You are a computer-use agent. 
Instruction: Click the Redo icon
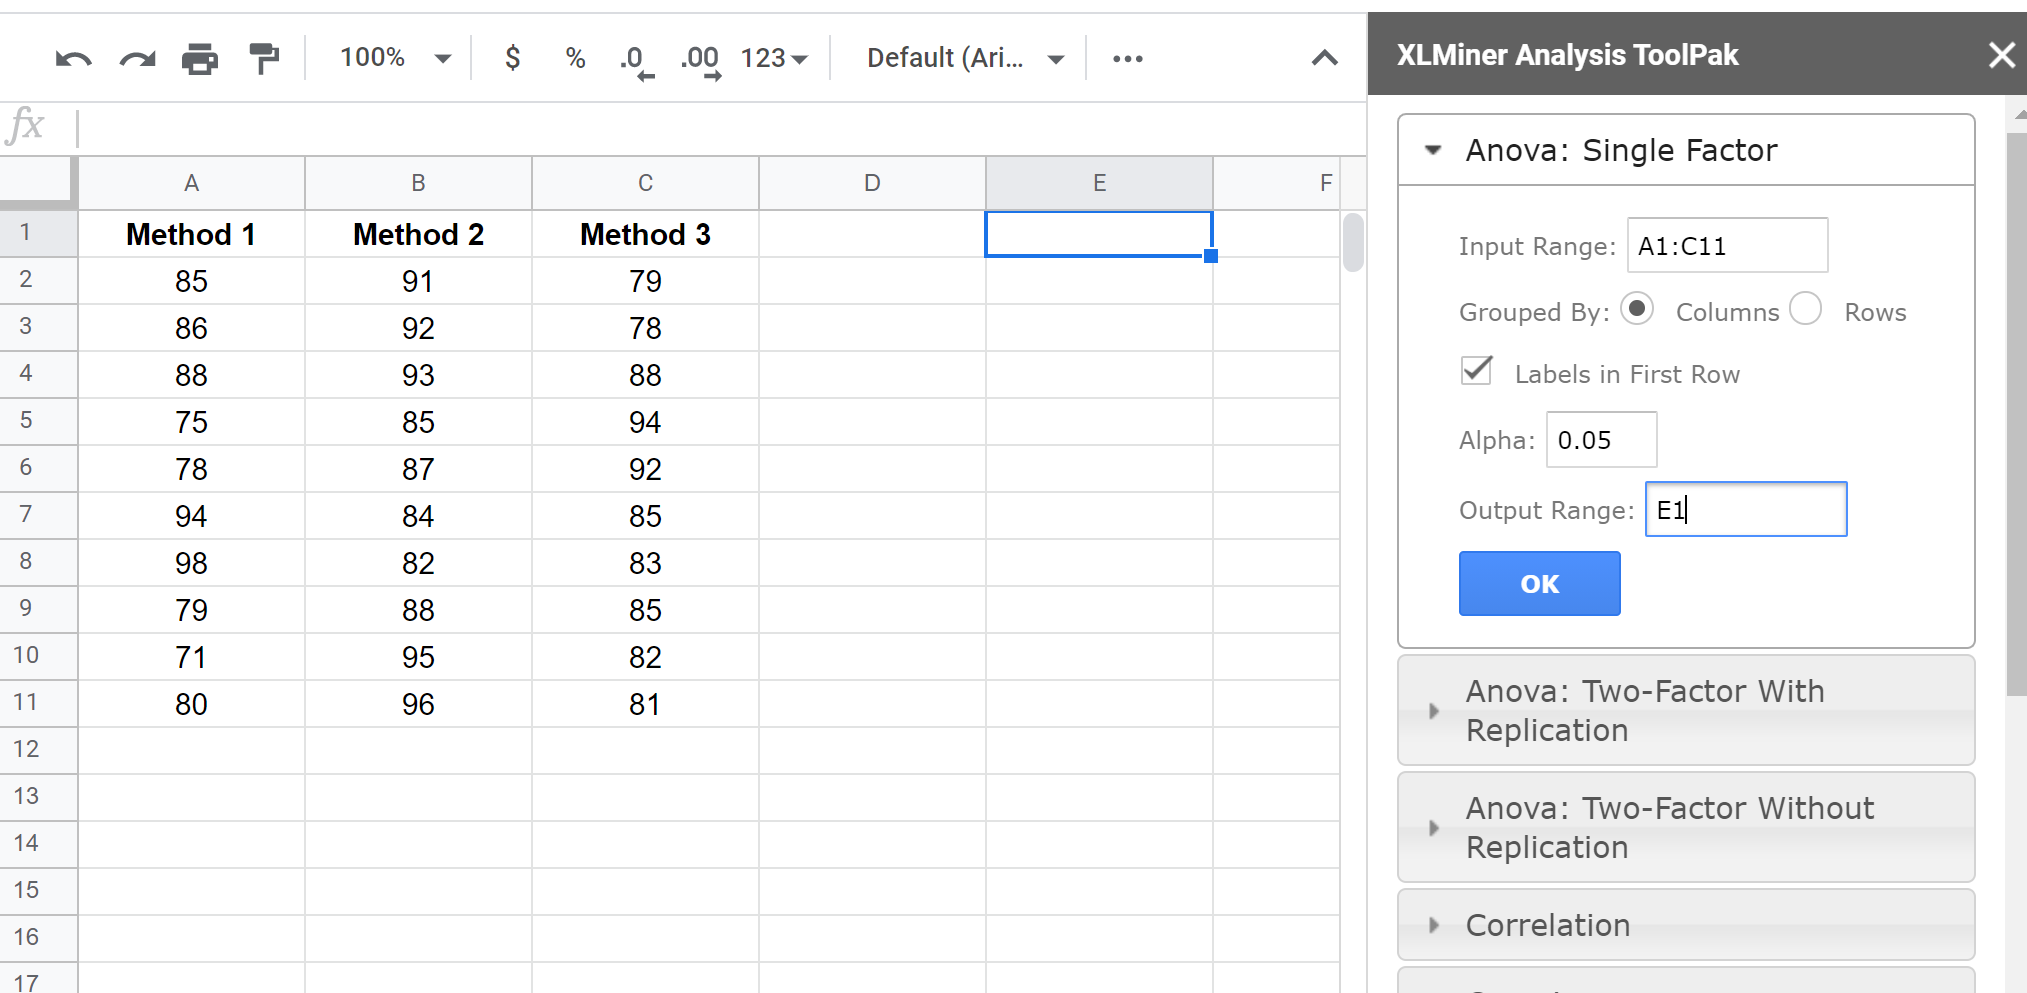pos(137,59)
